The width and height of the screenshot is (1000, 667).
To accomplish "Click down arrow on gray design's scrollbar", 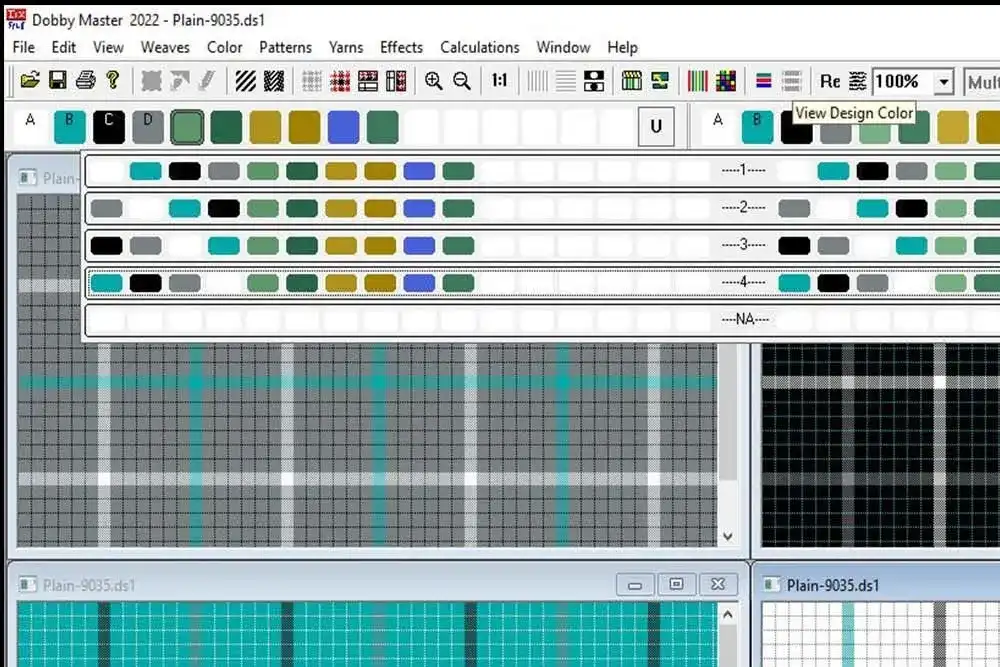I will 728,537.
